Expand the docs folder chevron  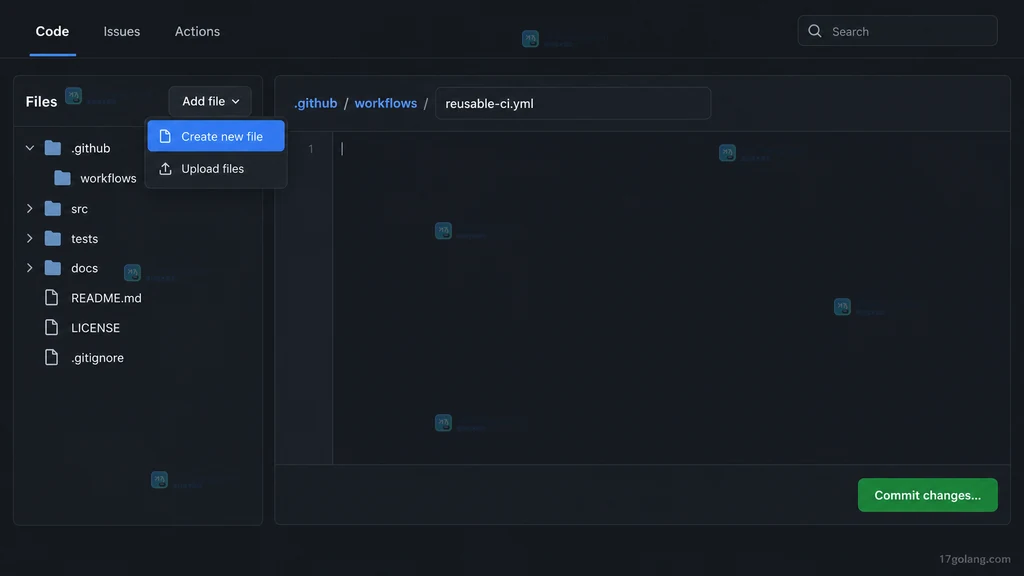pyautogui.click(x=29, y=268)
